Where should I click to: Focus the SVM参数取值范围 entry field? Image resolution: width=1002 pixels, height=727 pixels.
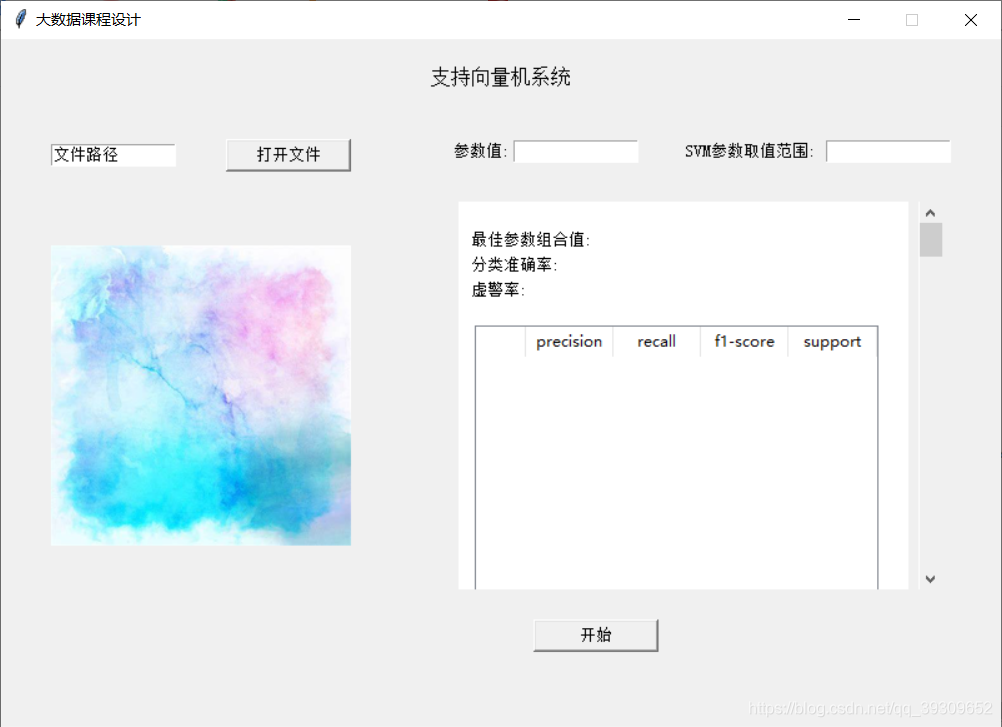click(887, 151)
